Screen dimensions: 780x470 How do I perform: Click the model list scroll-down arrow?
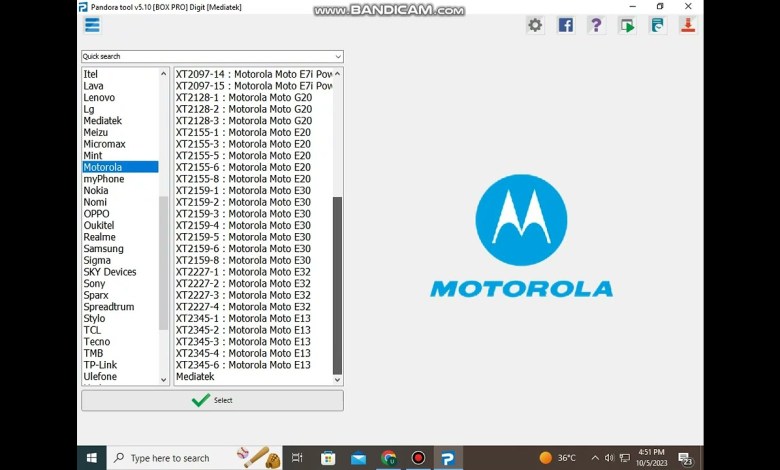pos(337,379)
